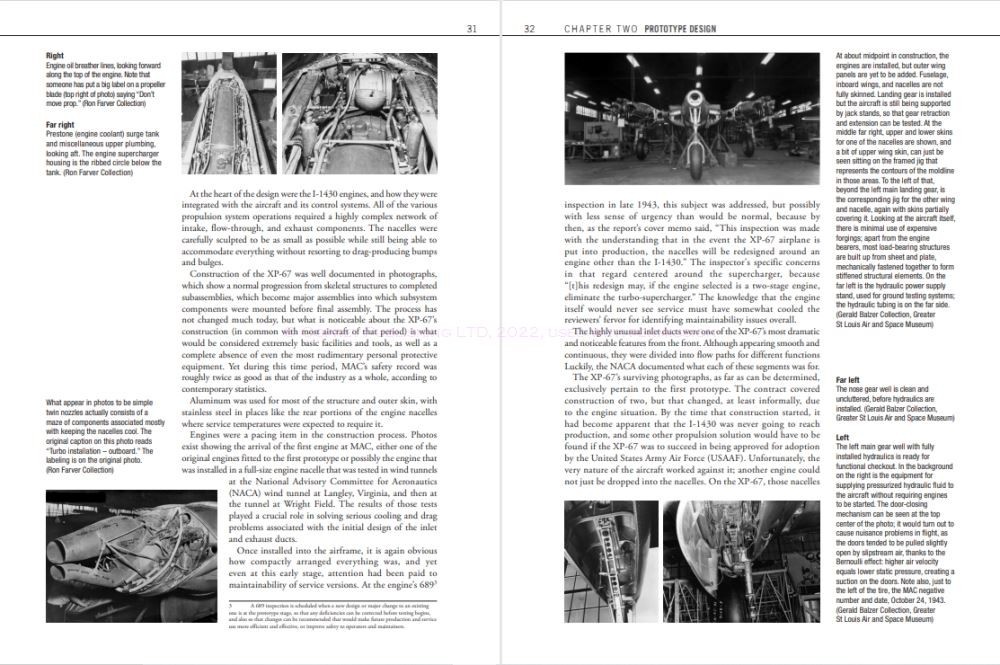Click caption 'The nose gear well is clean'
This screenshot has height=665, width=1000.
(x=895, y=404)
